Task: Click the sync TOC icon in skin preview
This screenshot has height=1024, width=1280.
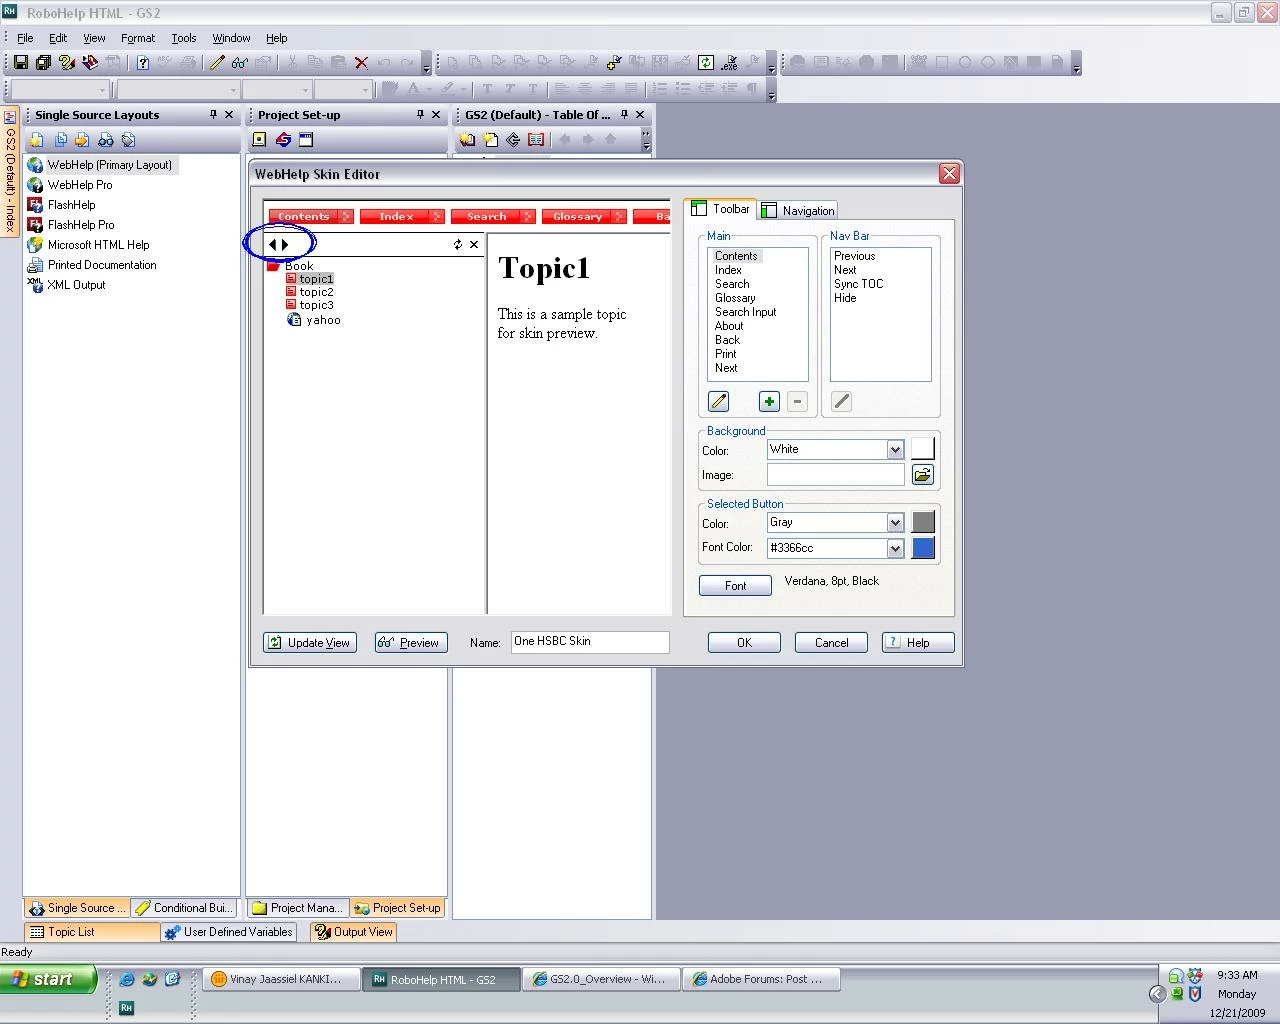Action: coord(458,244)
